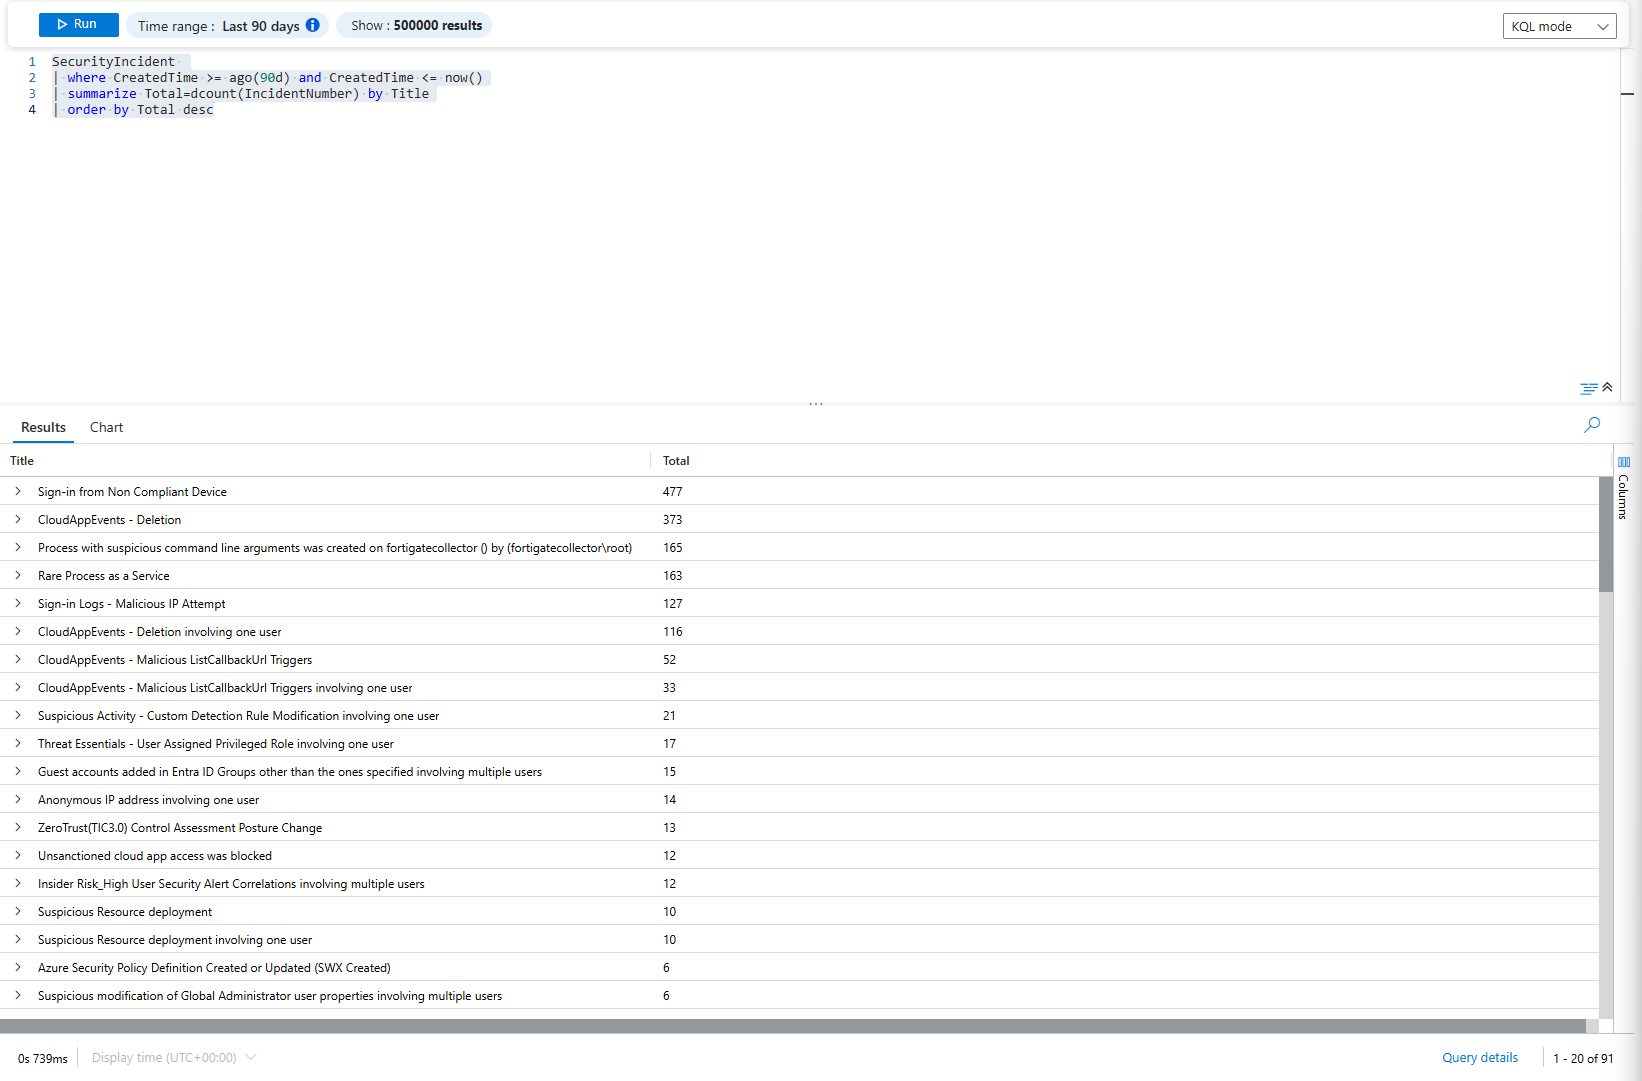This screenshot has height=1081, width=1642.
Task: Open the Query details link
Action: coord(1479,1057)
